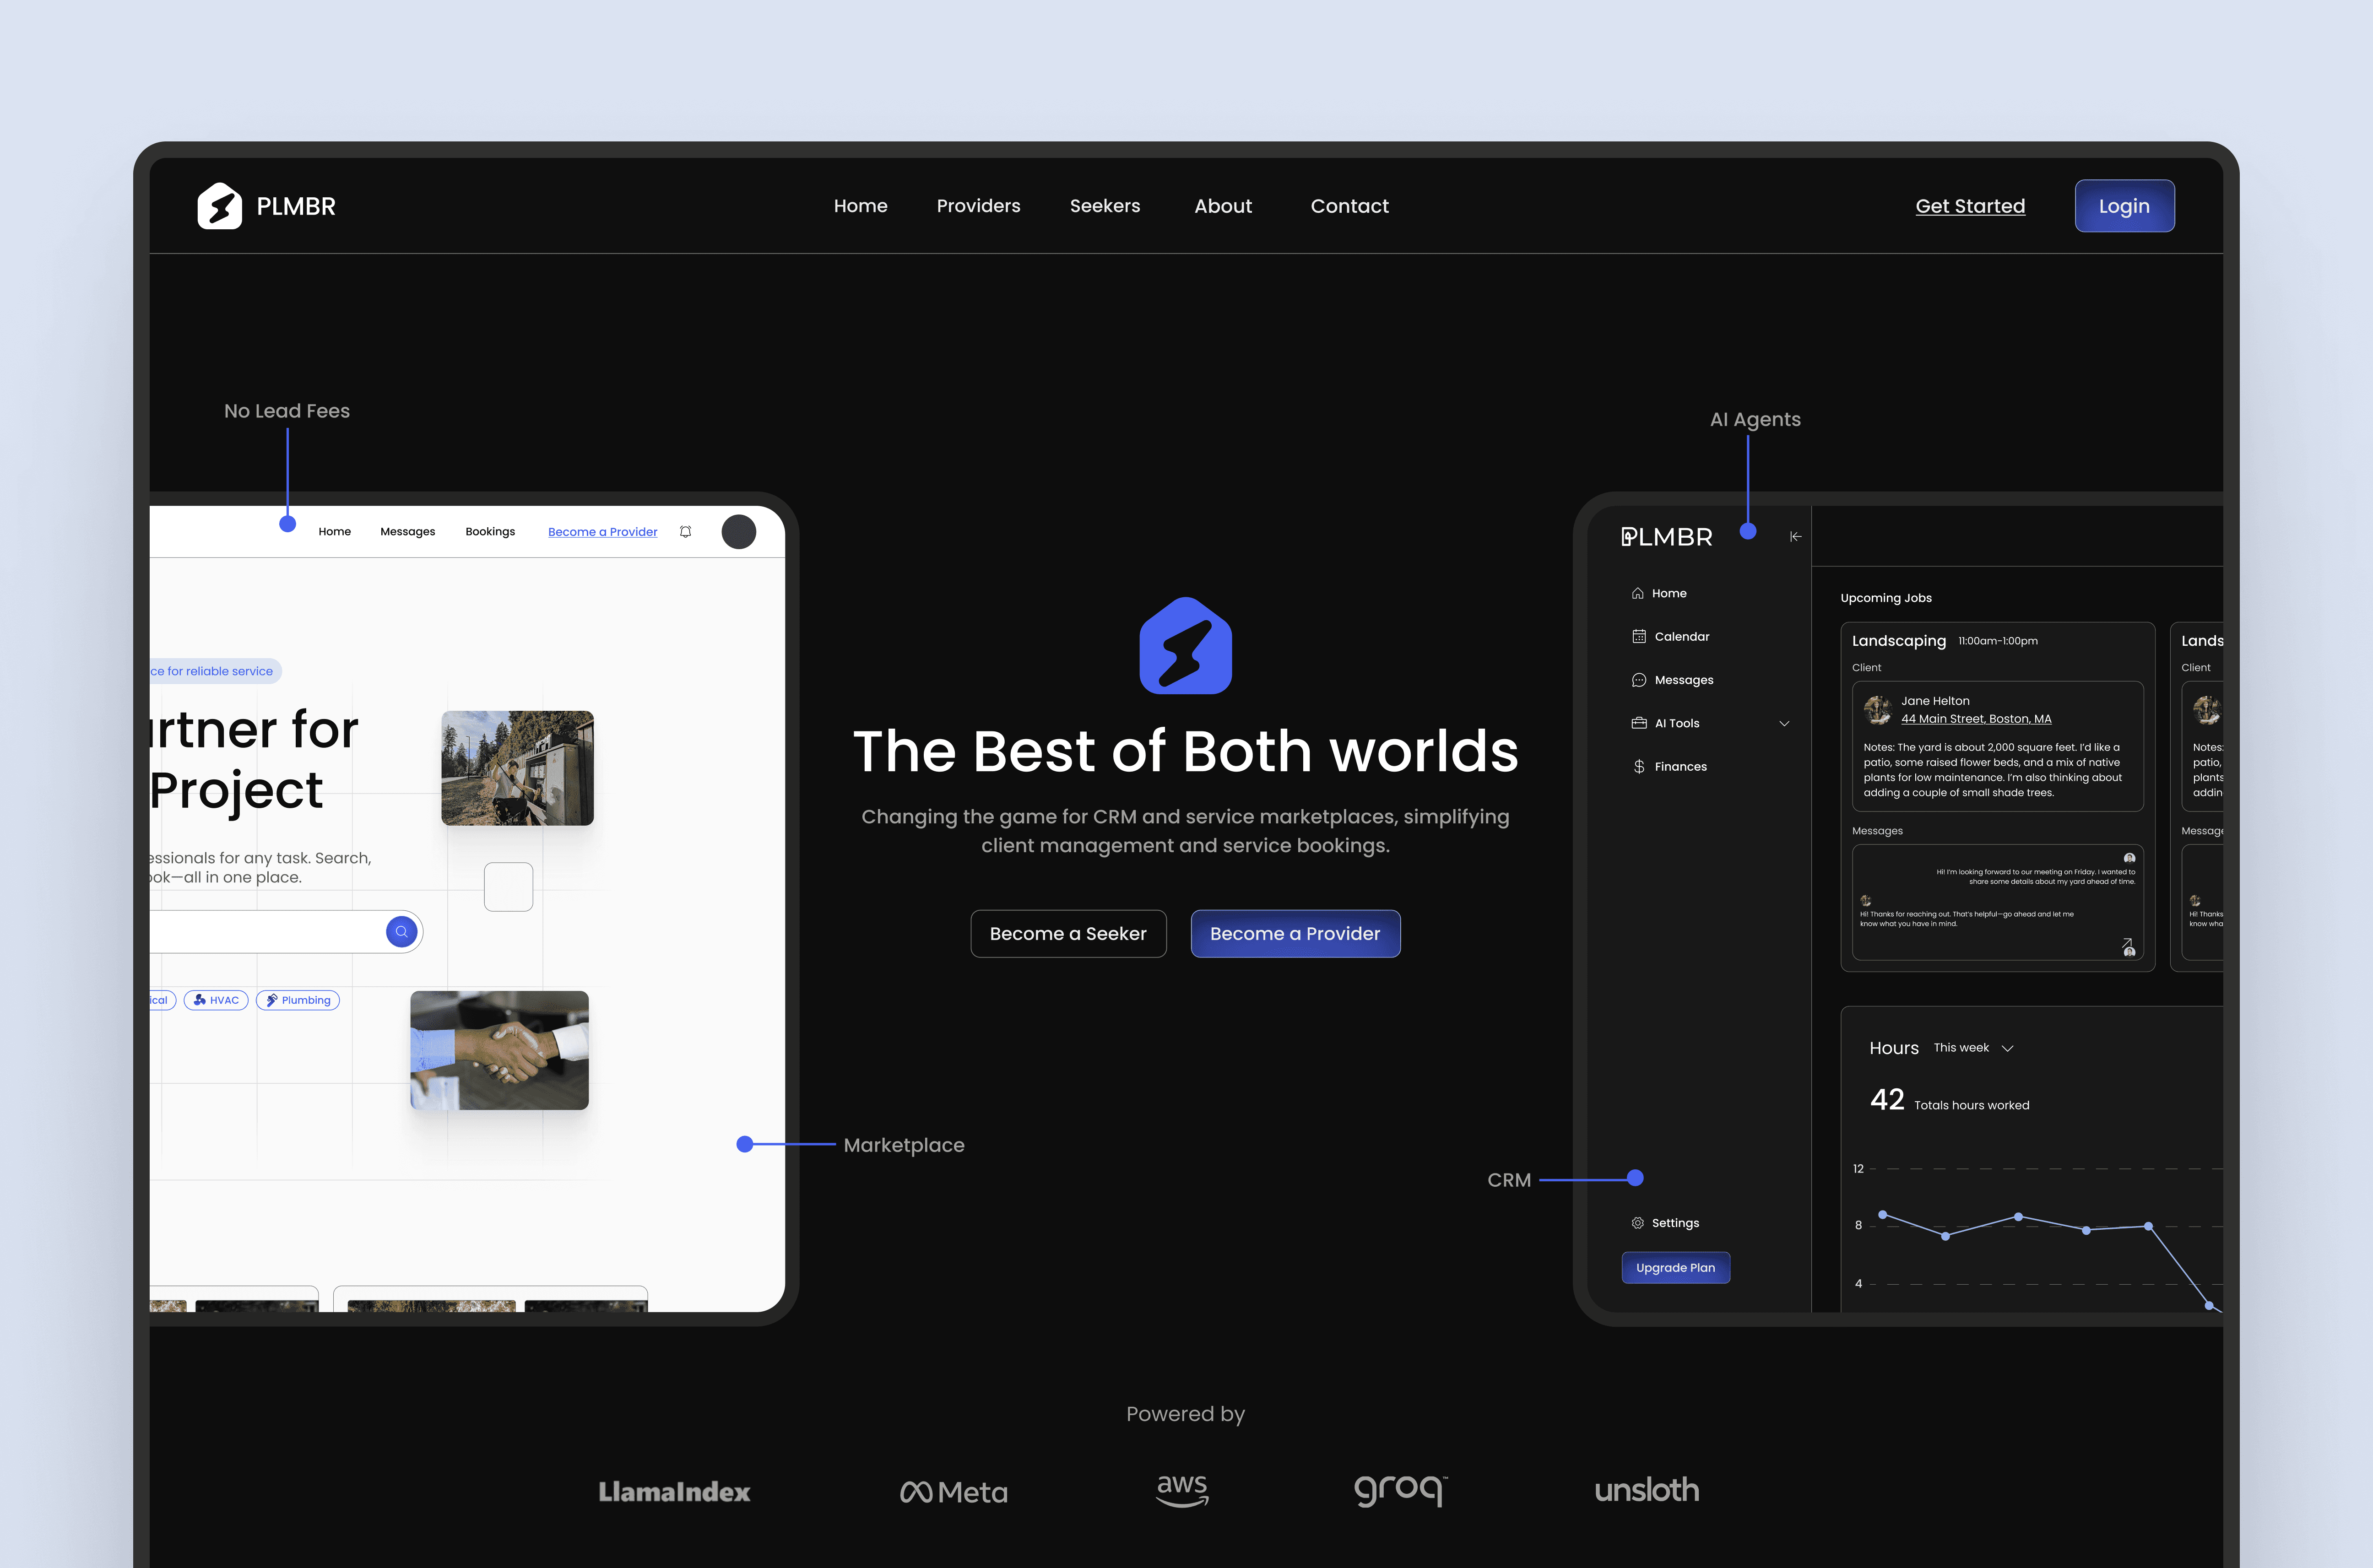Open Providers in the top navigation

point(978,206)
